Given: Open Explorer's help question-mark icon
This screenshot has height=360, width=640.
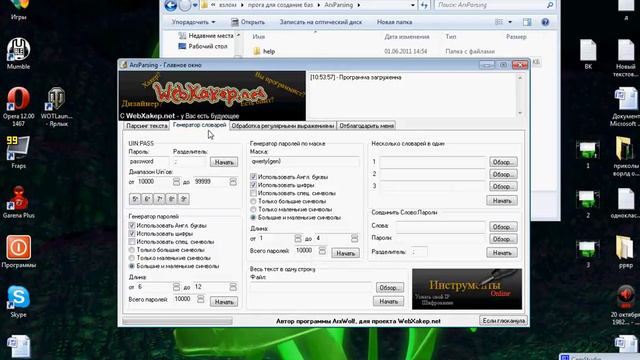Looking at the screenshot, I should tap(545, 22).
